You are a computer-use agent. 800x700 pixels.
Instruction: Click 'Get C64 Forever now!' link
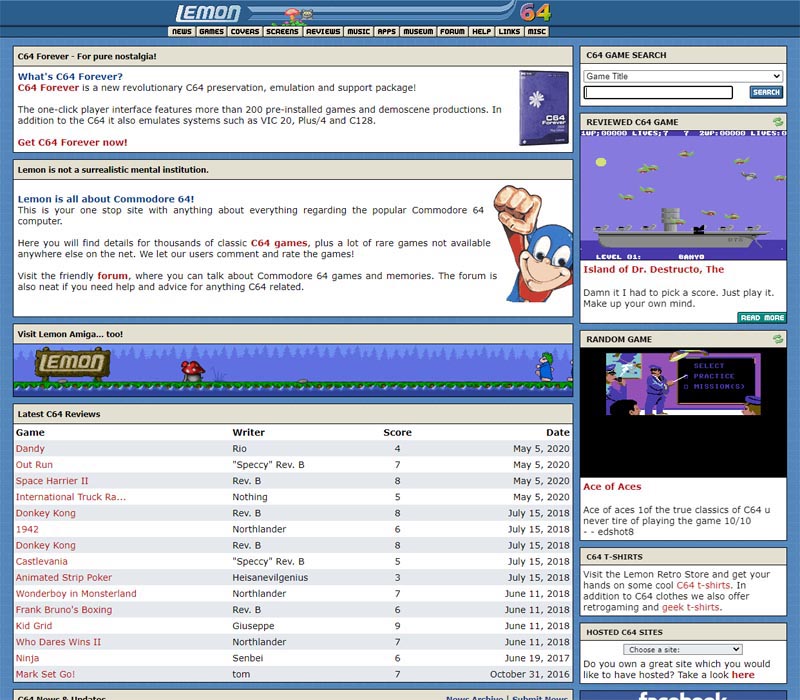click(x=72, y=142)
